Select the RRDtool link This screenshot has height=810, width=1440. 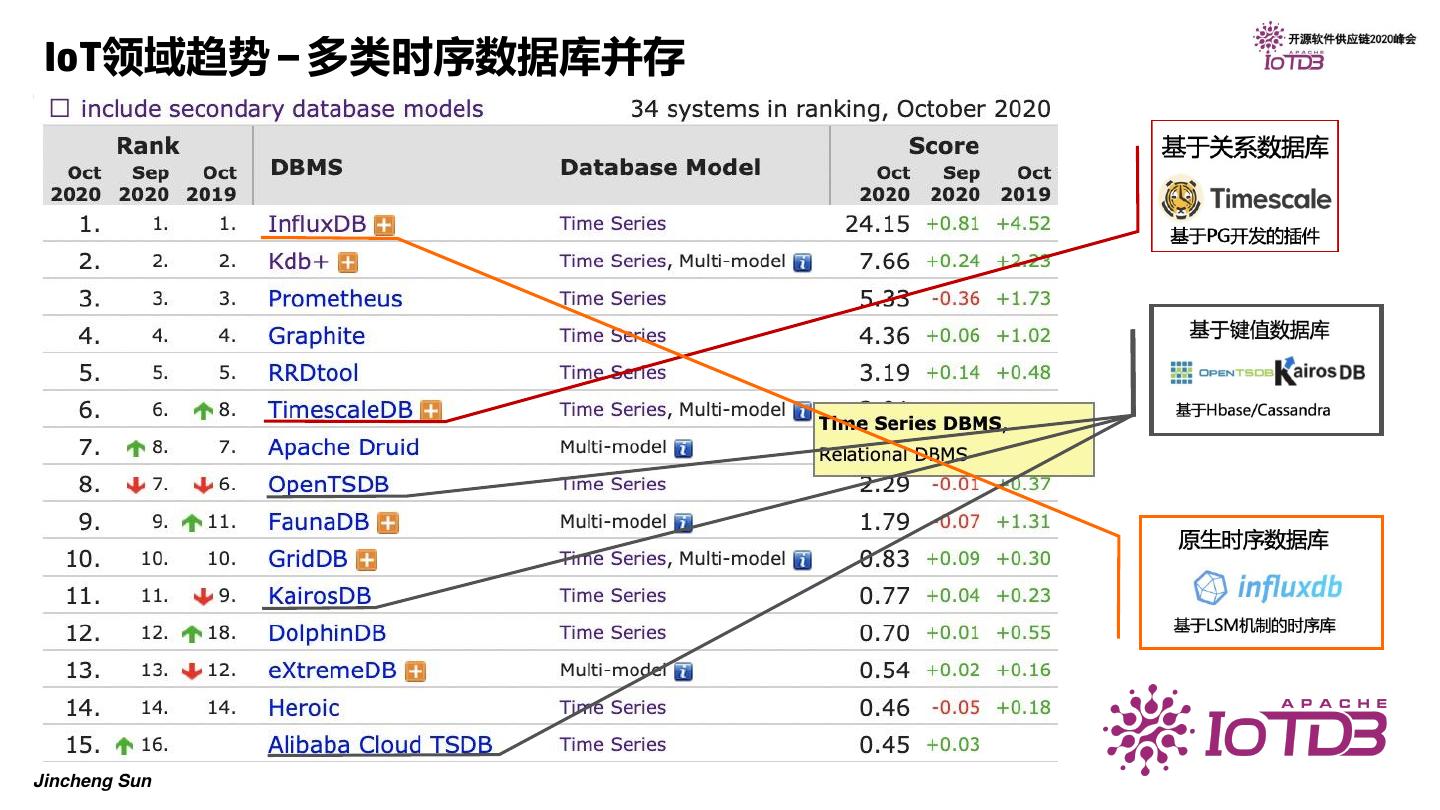pos(313,373)
